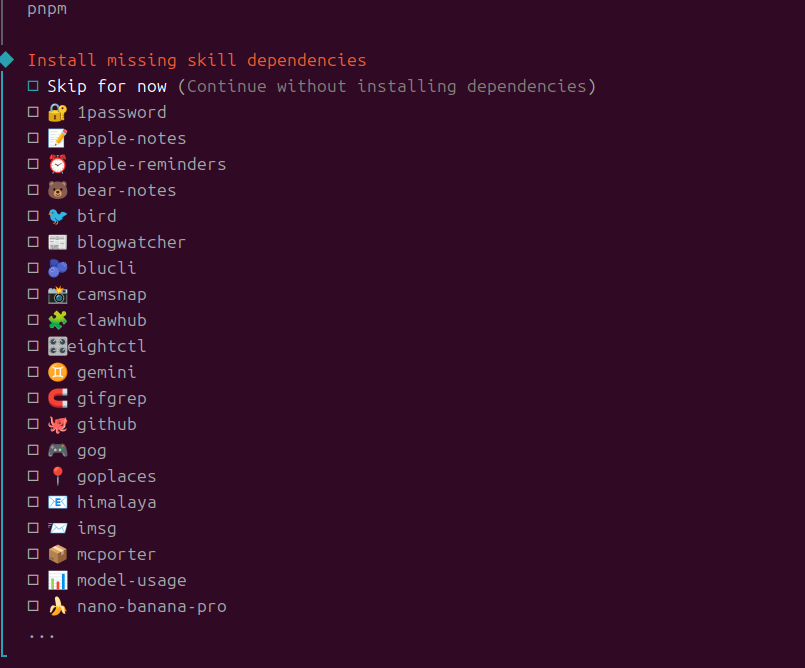Enable the gemini skill checkbox

click(33, 372)
